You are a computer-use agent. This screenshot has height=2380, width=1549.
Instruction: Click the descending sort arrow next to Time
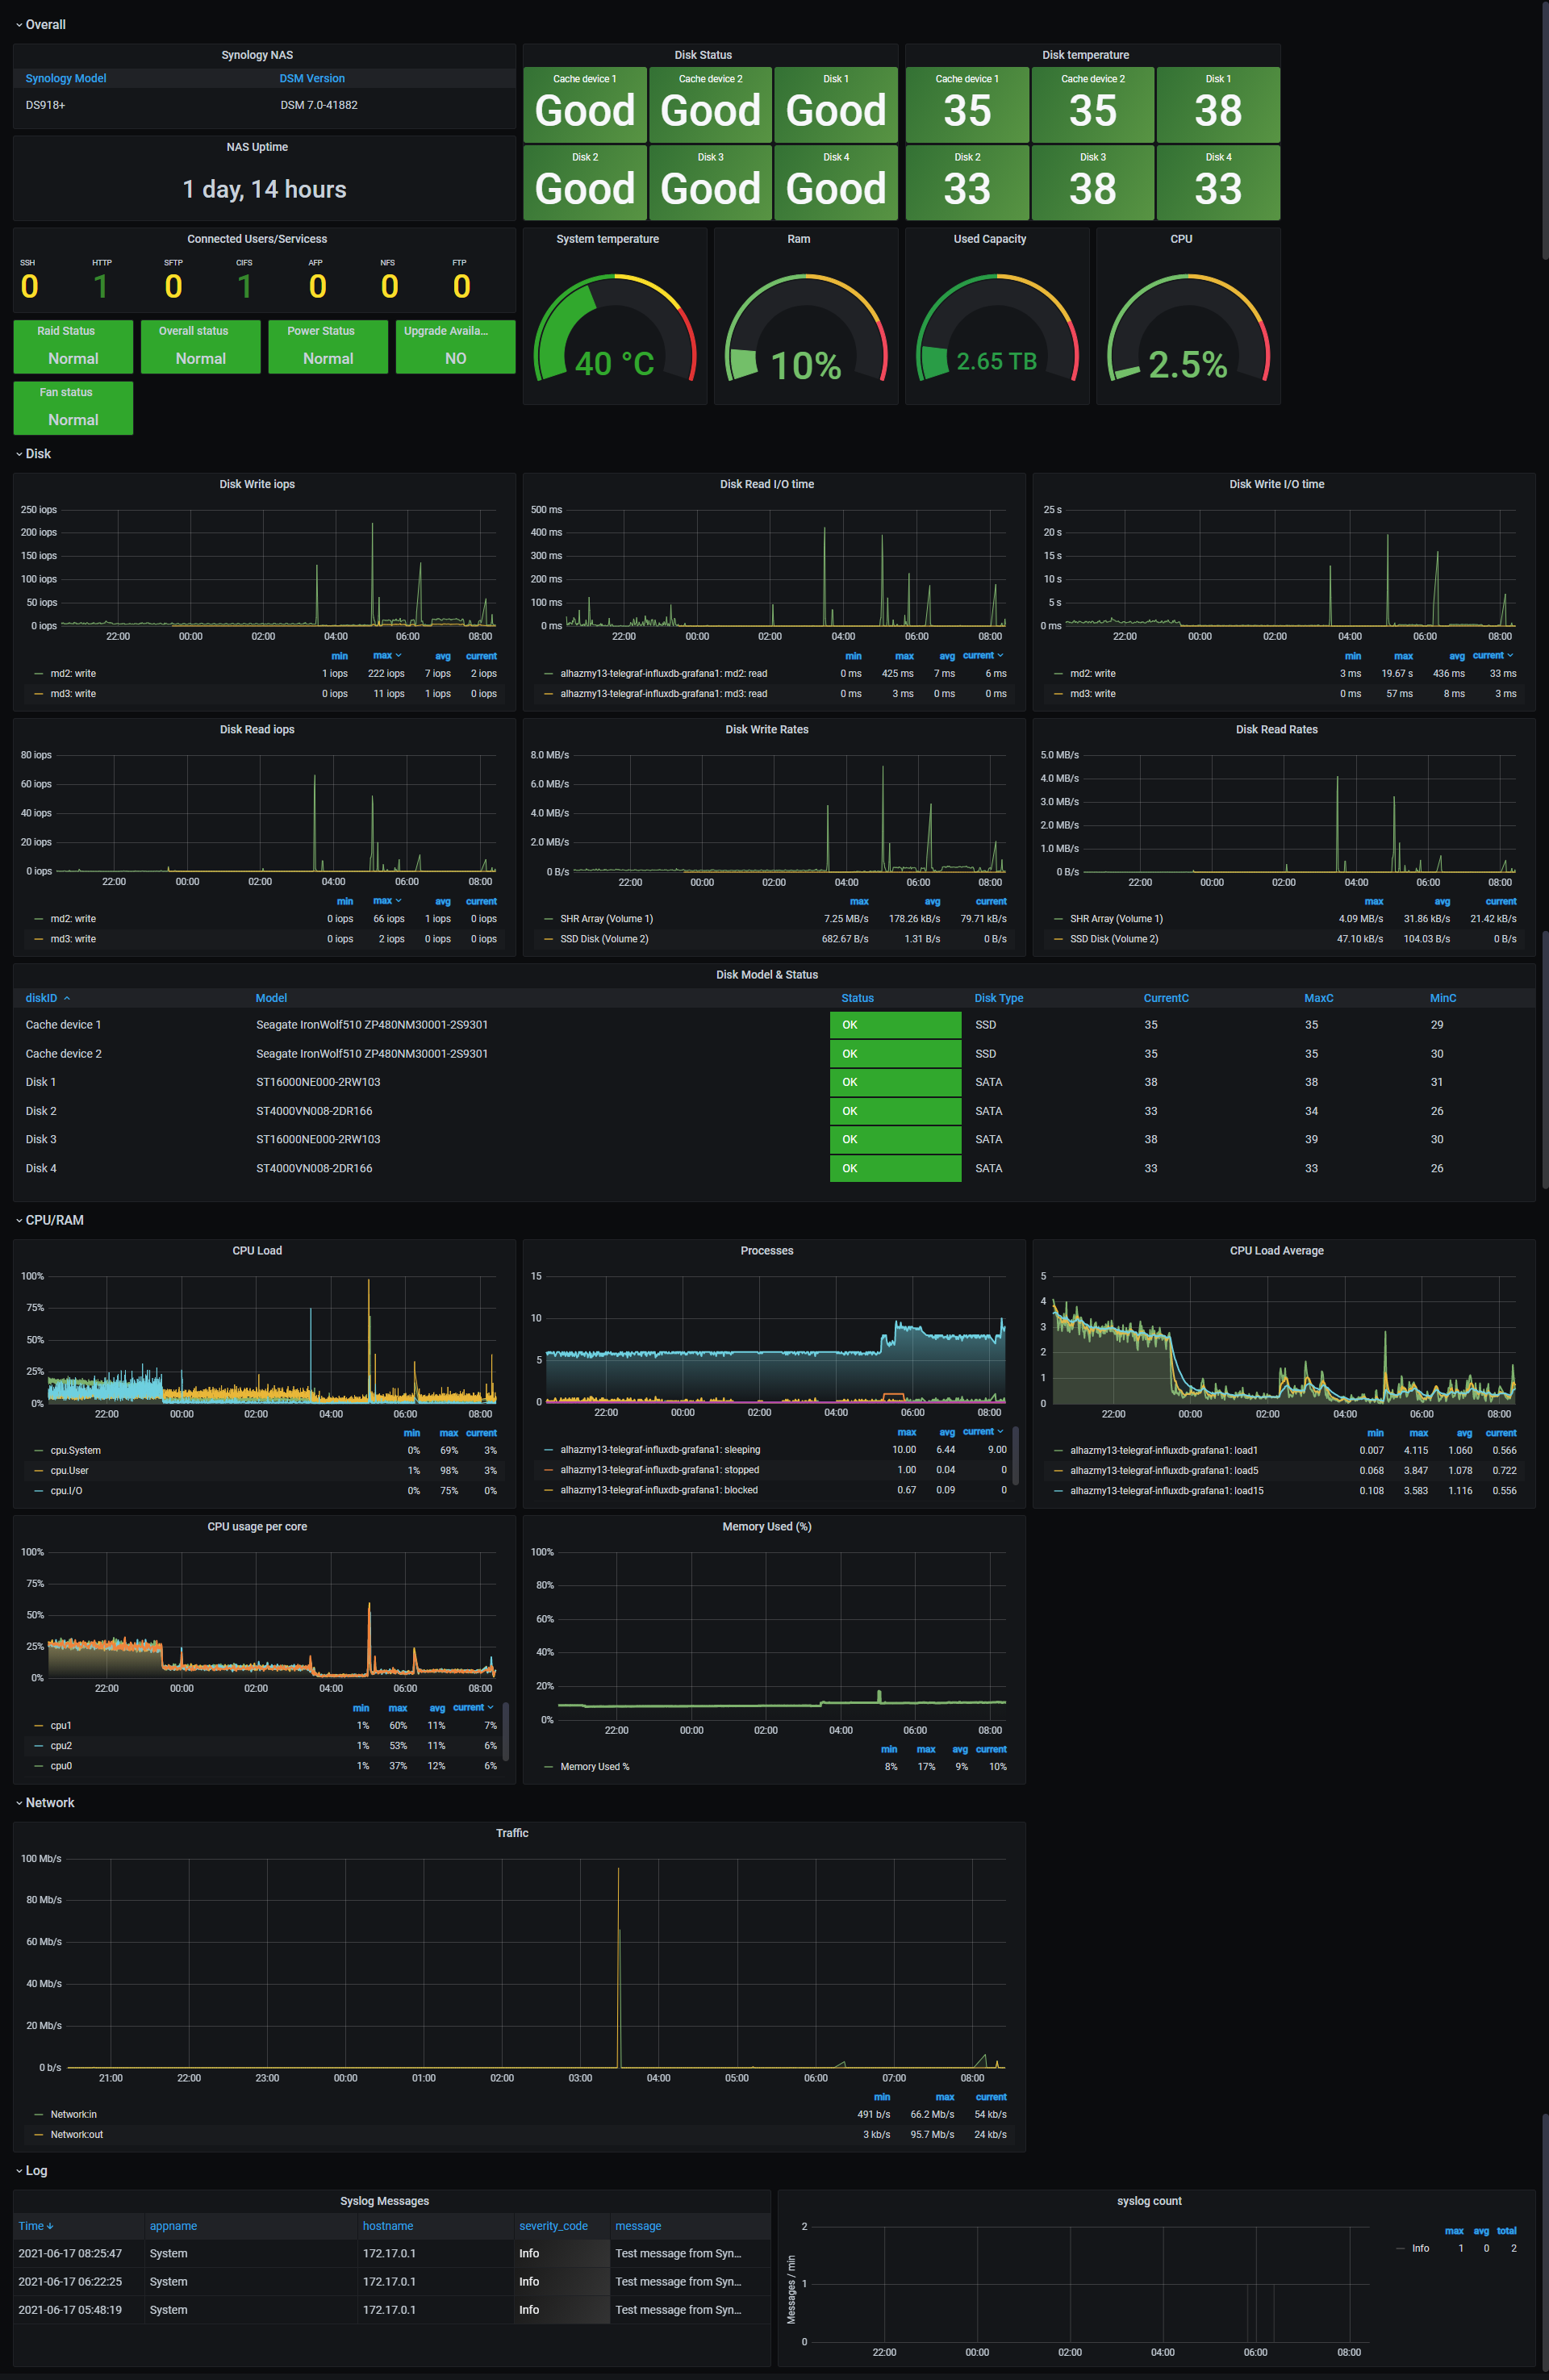50,2226
